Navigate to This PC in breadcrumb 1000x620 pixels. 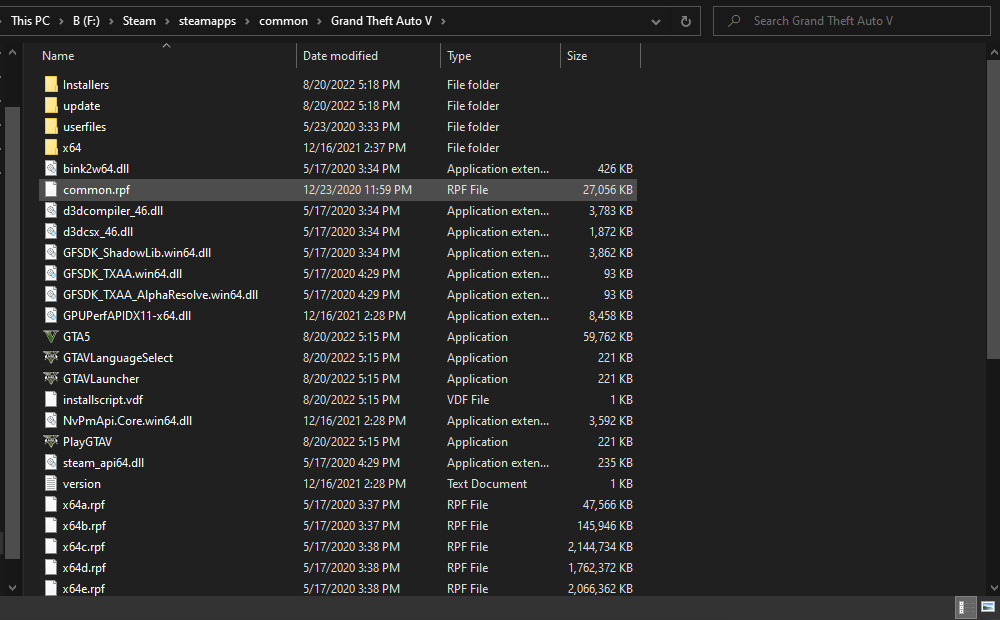pos(30,21)
